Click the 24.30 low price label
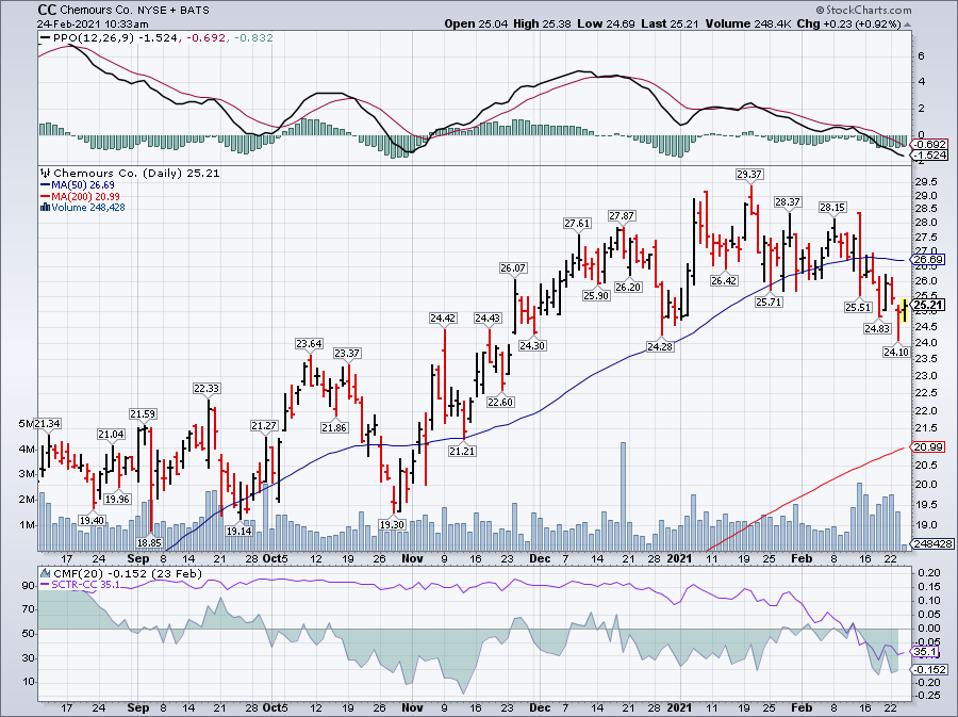The width and height of the screenshot is (958, 717). coord(532,346)
